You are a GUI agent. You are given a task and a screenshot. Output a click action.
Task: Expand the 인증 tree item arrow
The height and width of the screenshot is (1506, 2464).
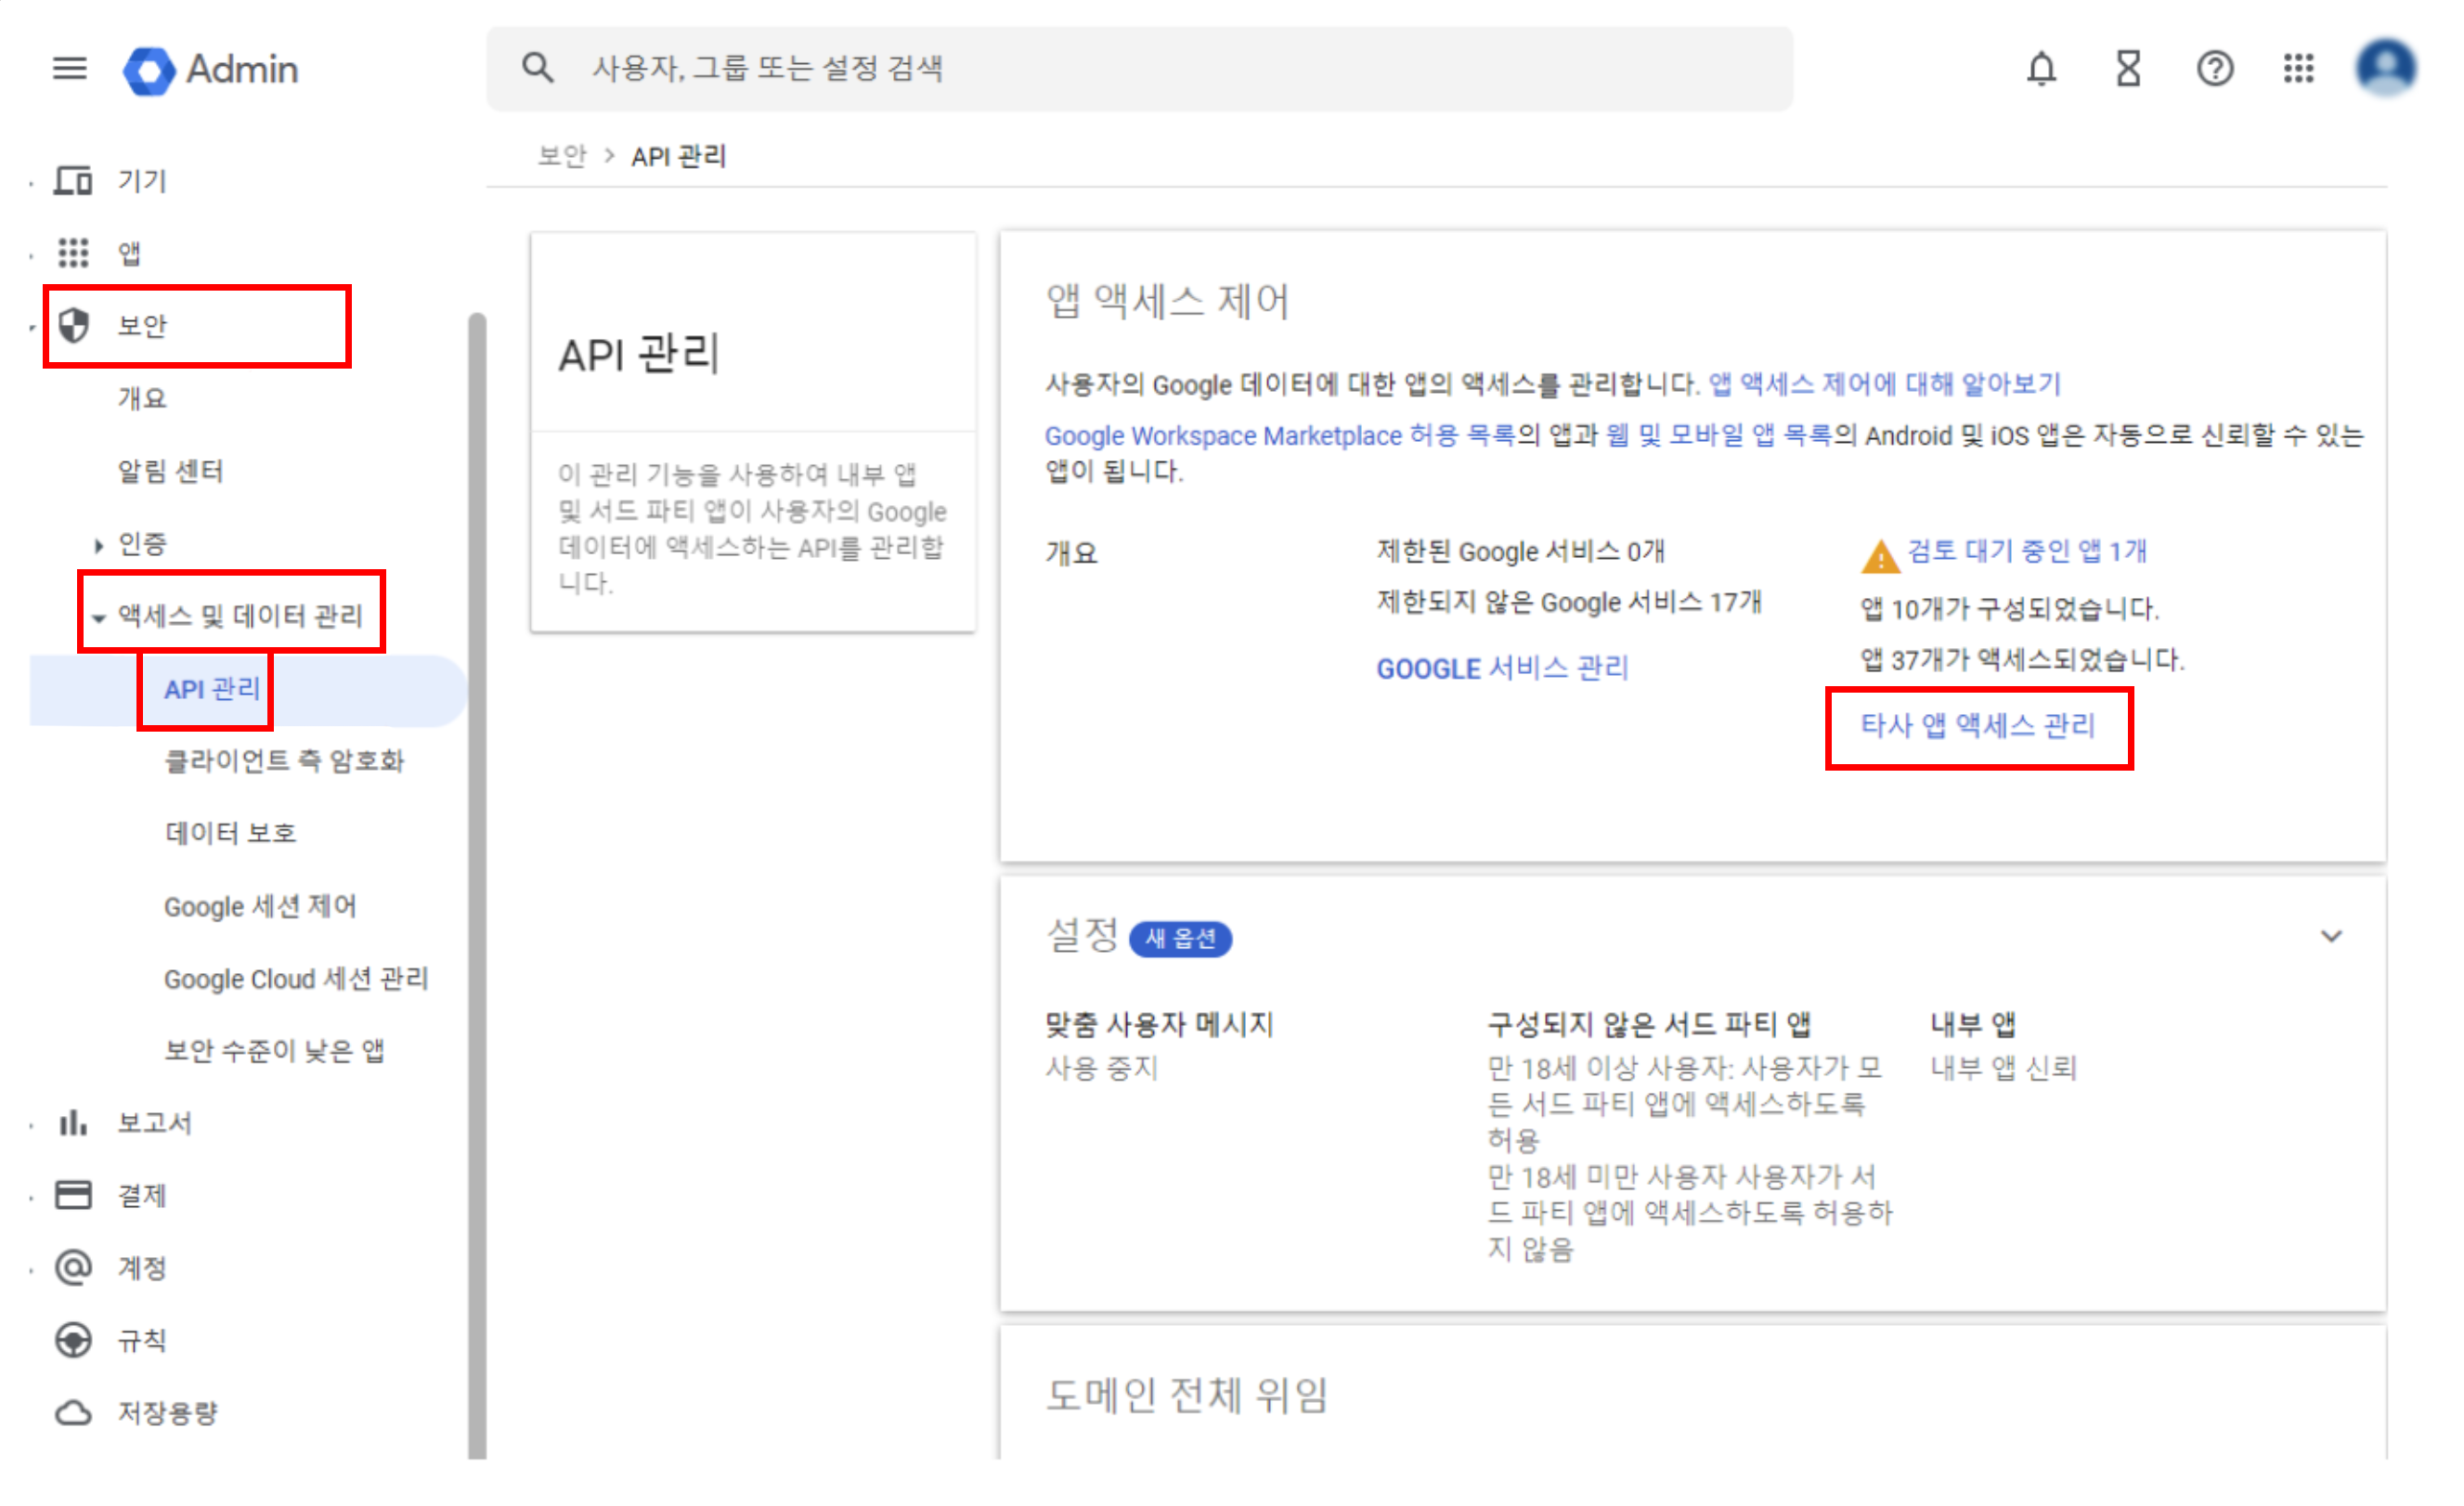[x=98, y=545]
